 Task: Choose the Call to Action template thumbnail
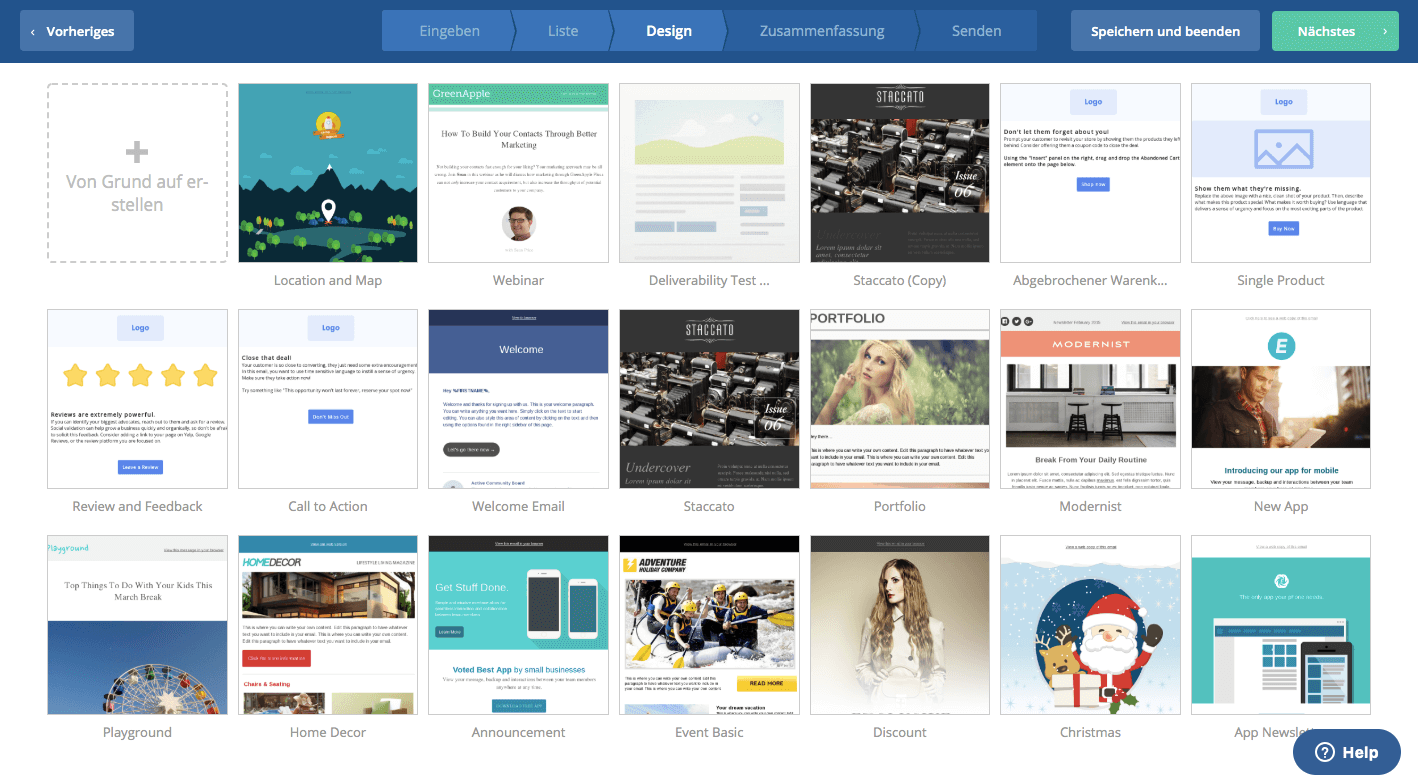tap(328, 399)
